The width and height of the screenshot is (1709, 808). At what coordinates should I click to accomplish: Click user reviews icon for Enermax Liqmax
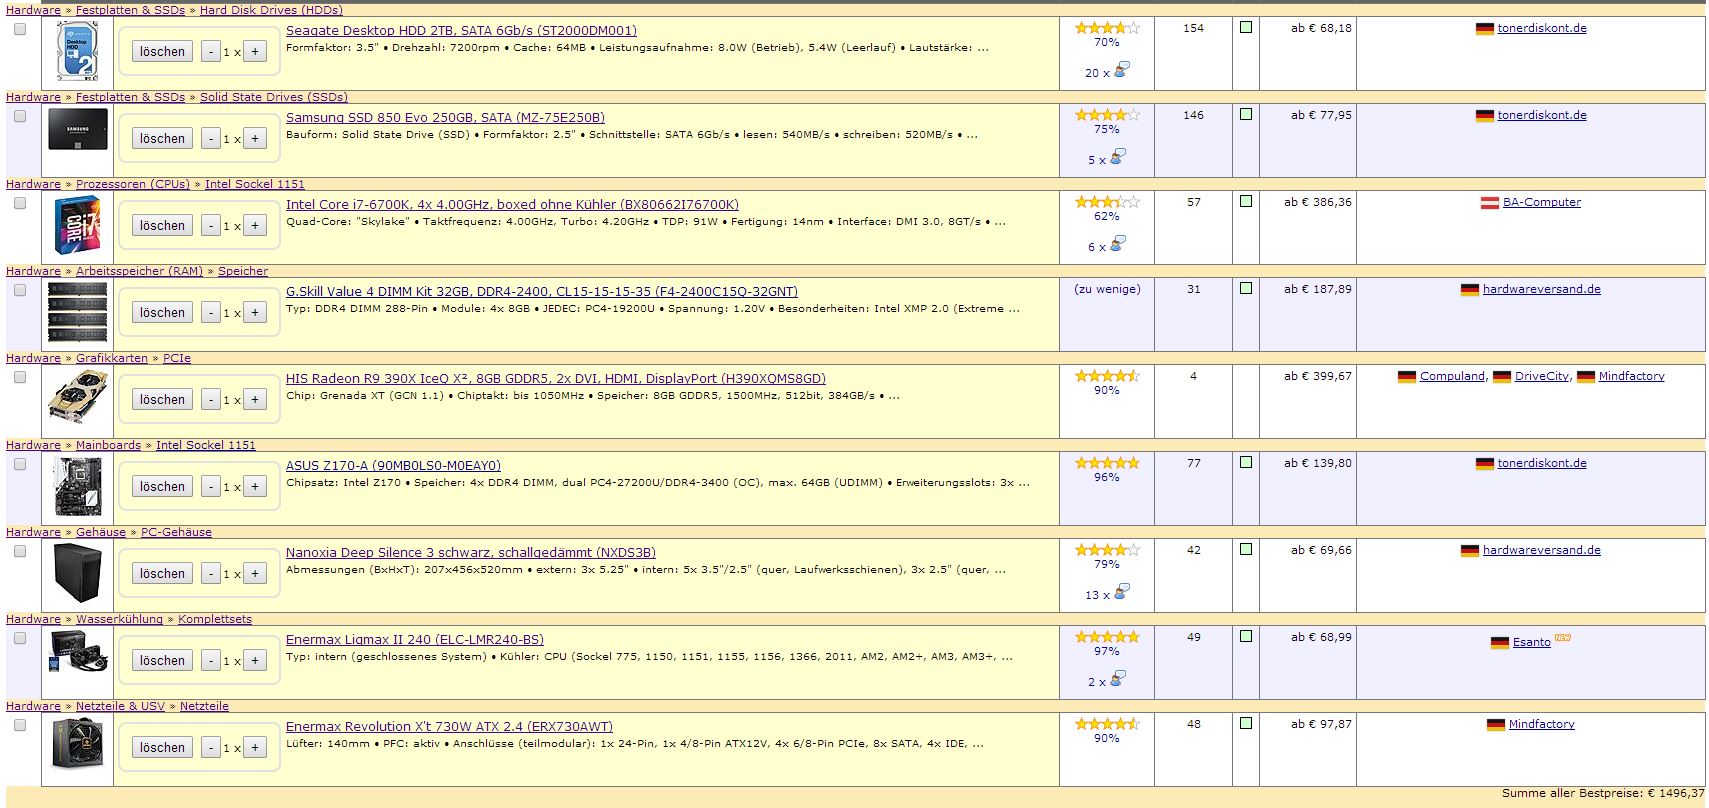[x=1118, y=679]
